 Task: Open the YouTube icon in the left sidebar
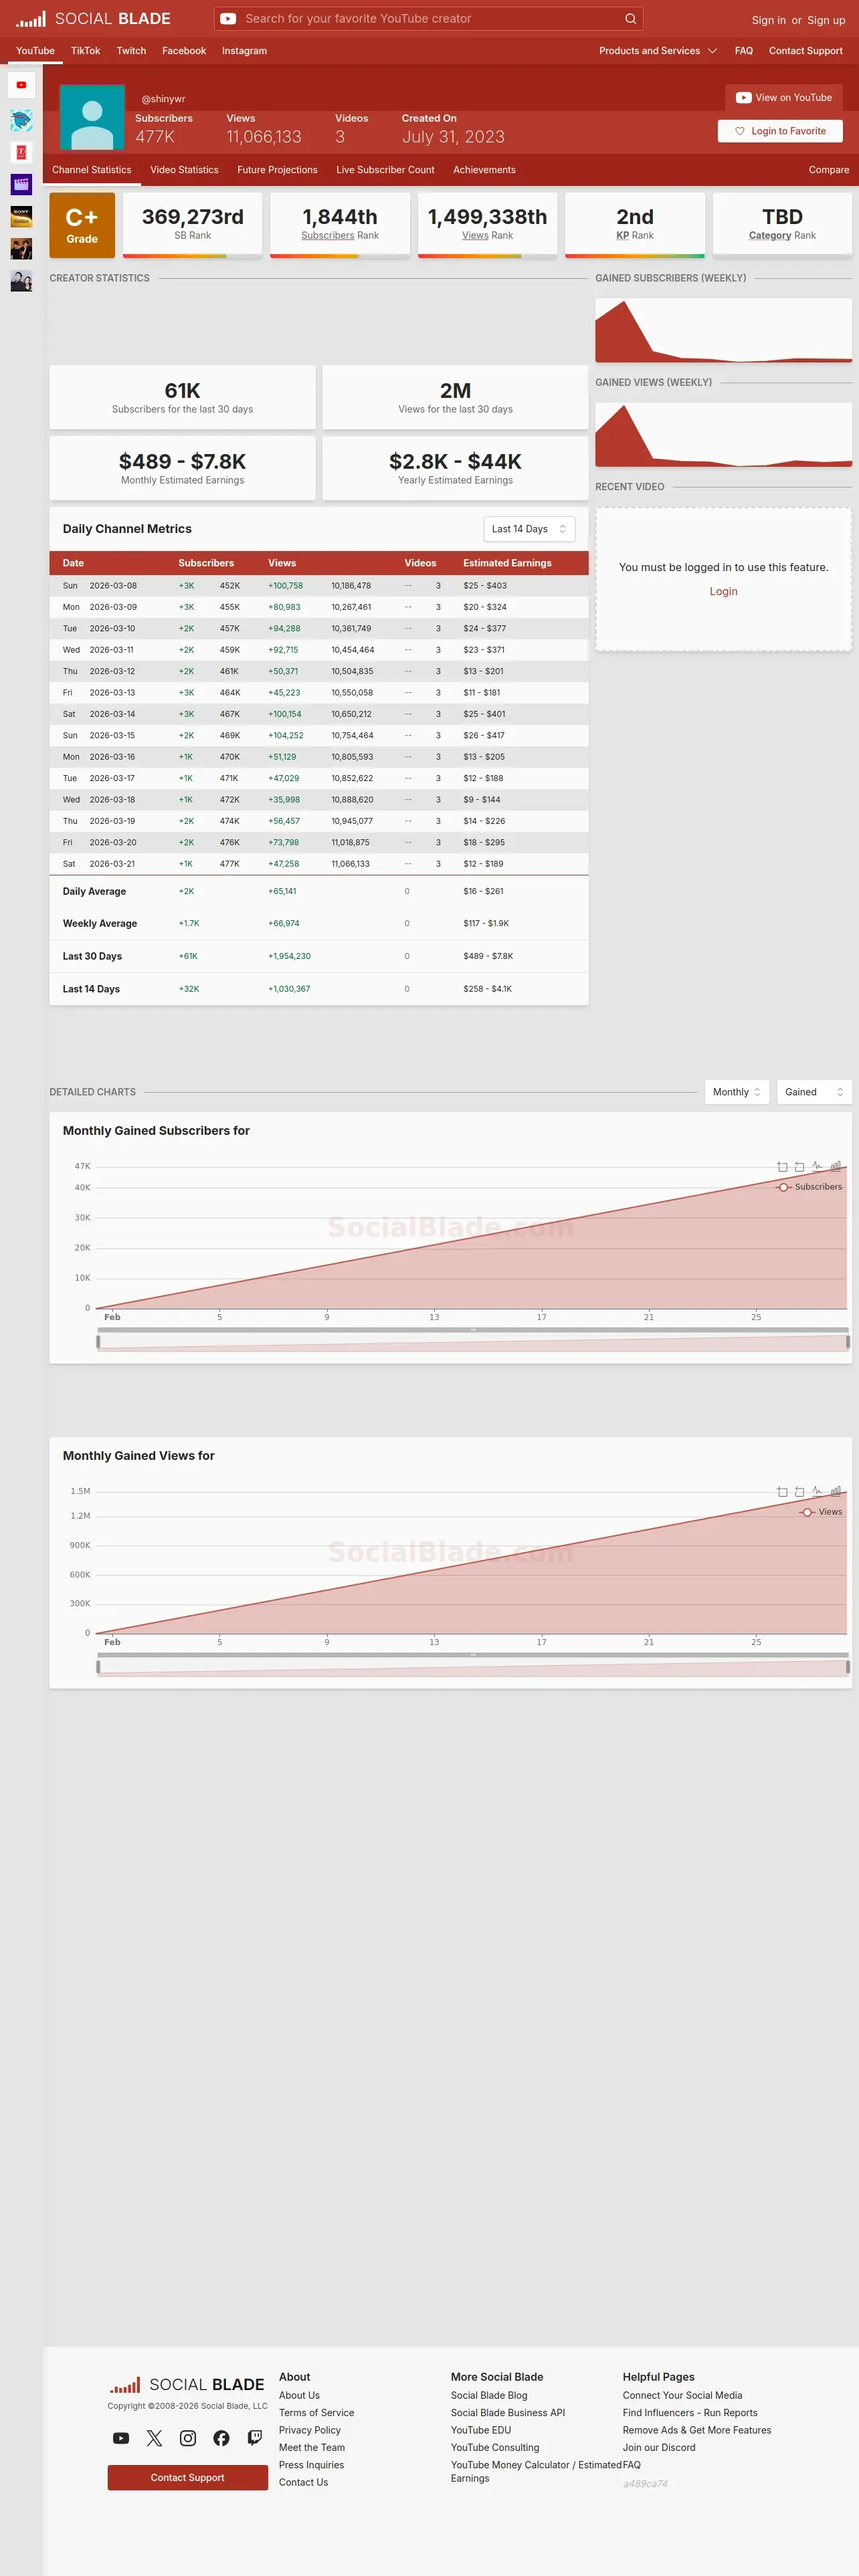[21, 85]
